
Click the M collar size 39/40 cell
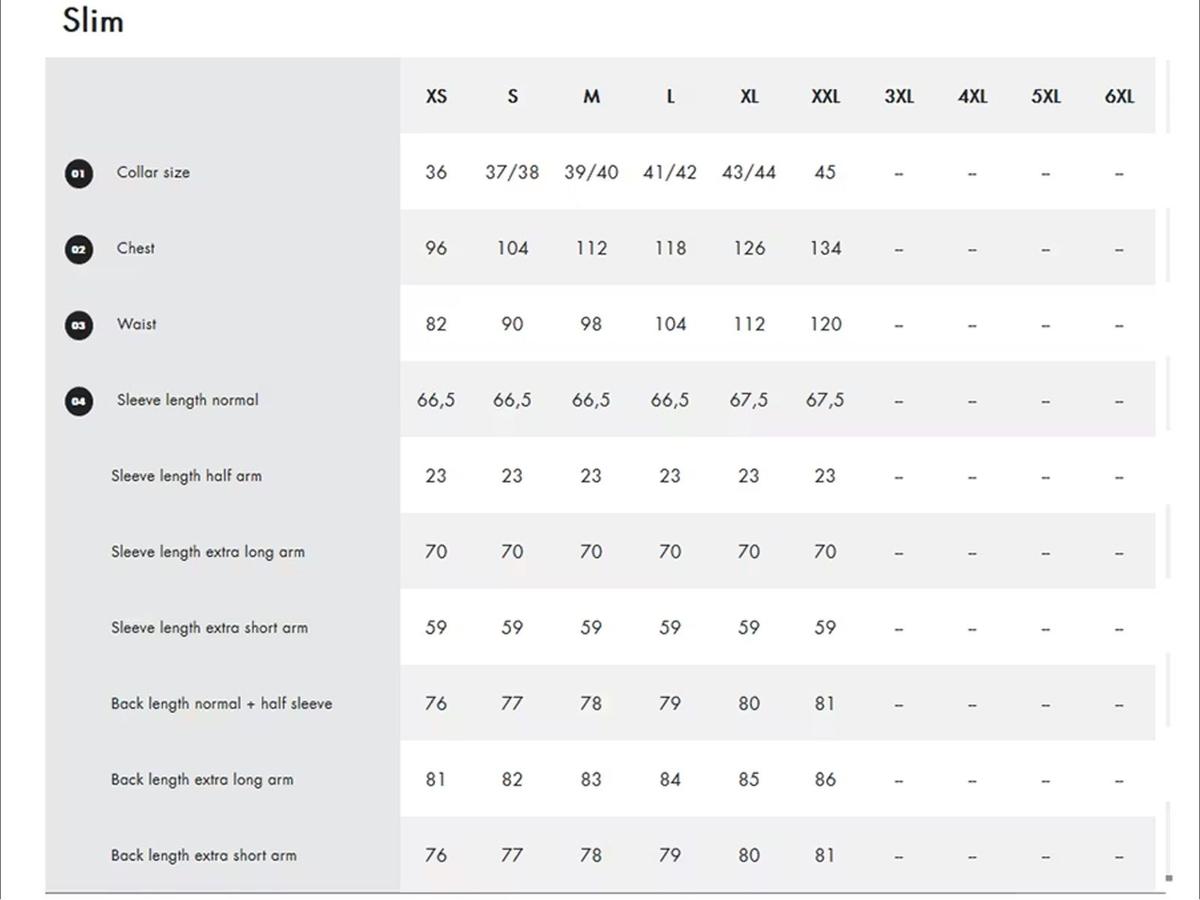coord(591,172)
